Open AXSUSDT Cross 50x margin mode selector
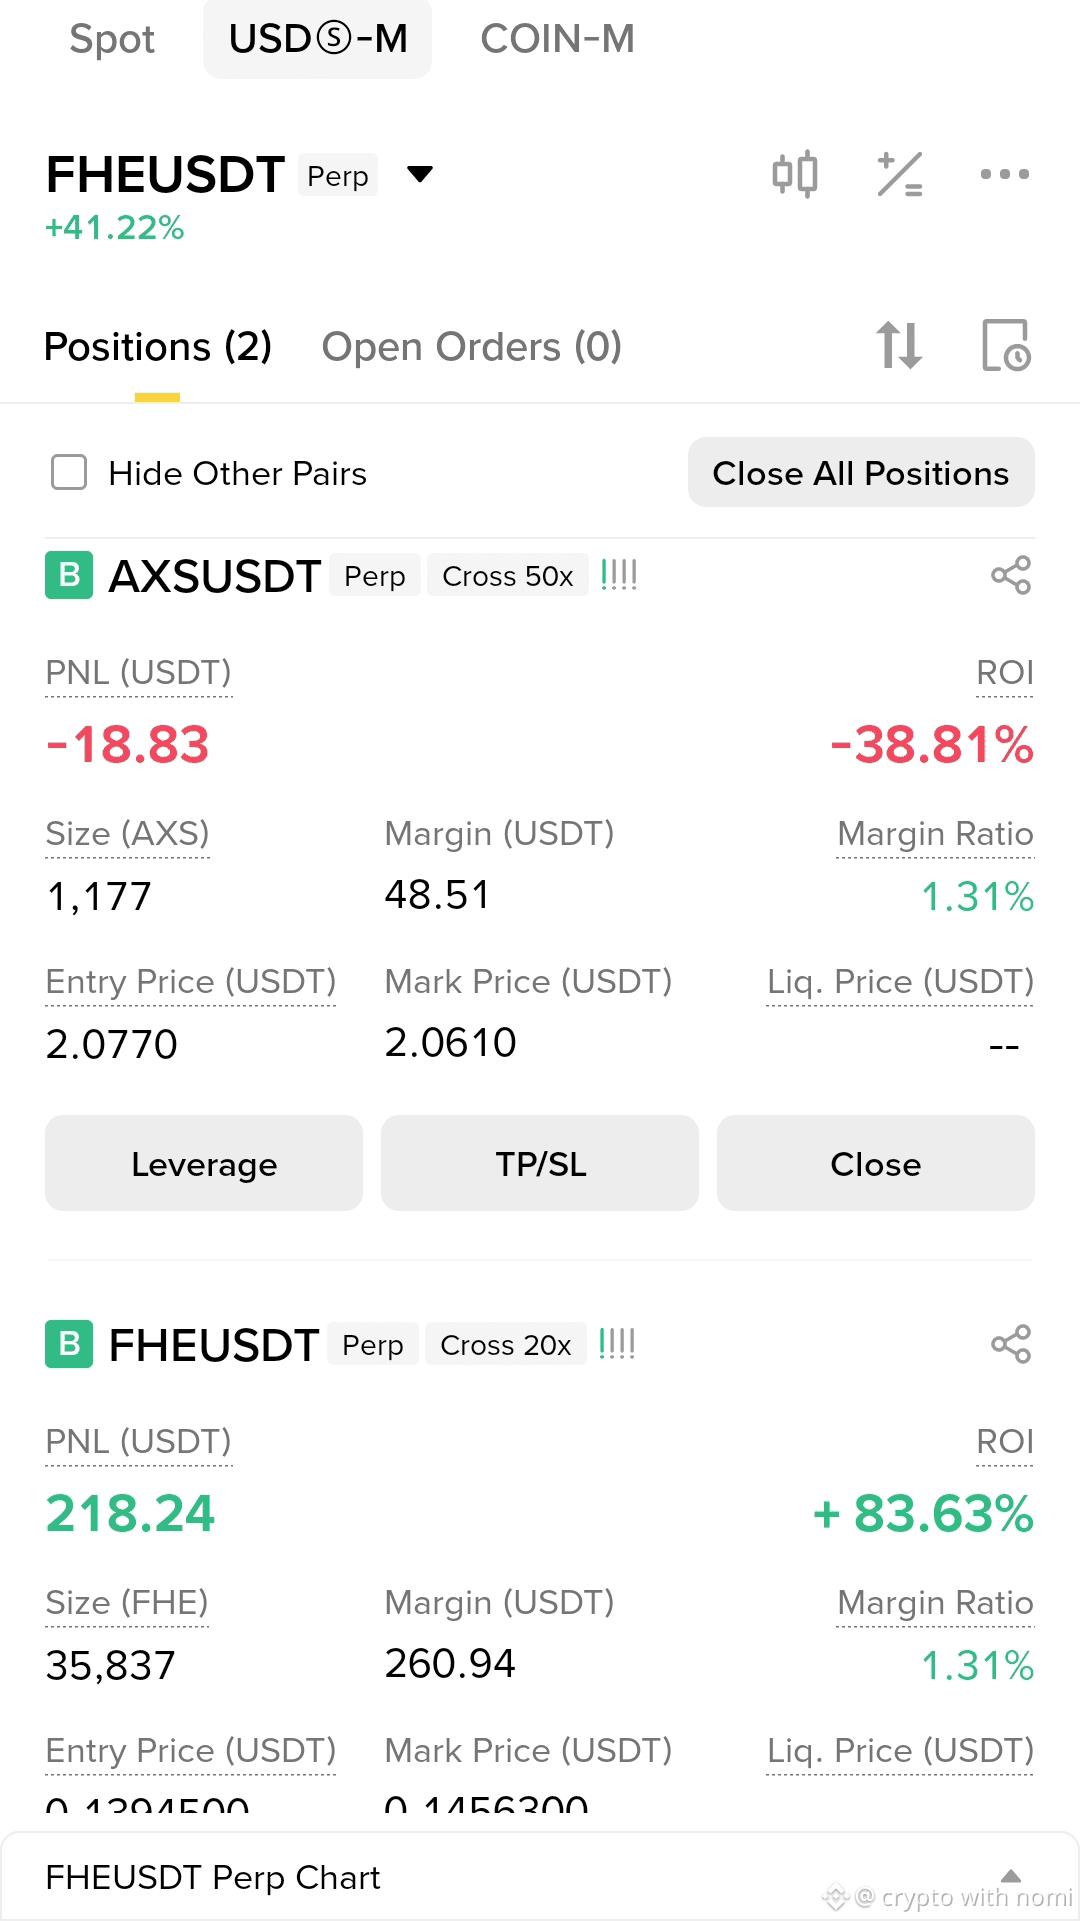This screenshot has width=1080, height=1922. [x=507, y=576]
